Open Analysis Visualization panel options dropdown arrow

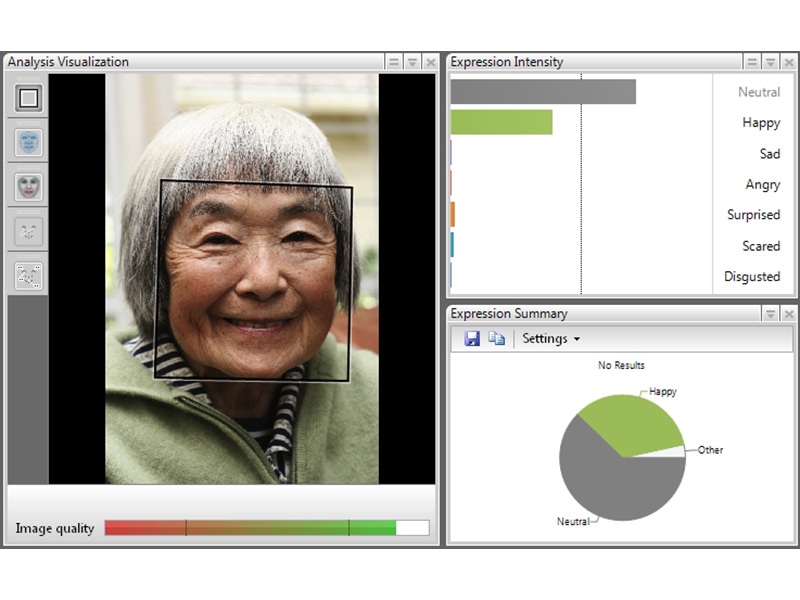412,62
